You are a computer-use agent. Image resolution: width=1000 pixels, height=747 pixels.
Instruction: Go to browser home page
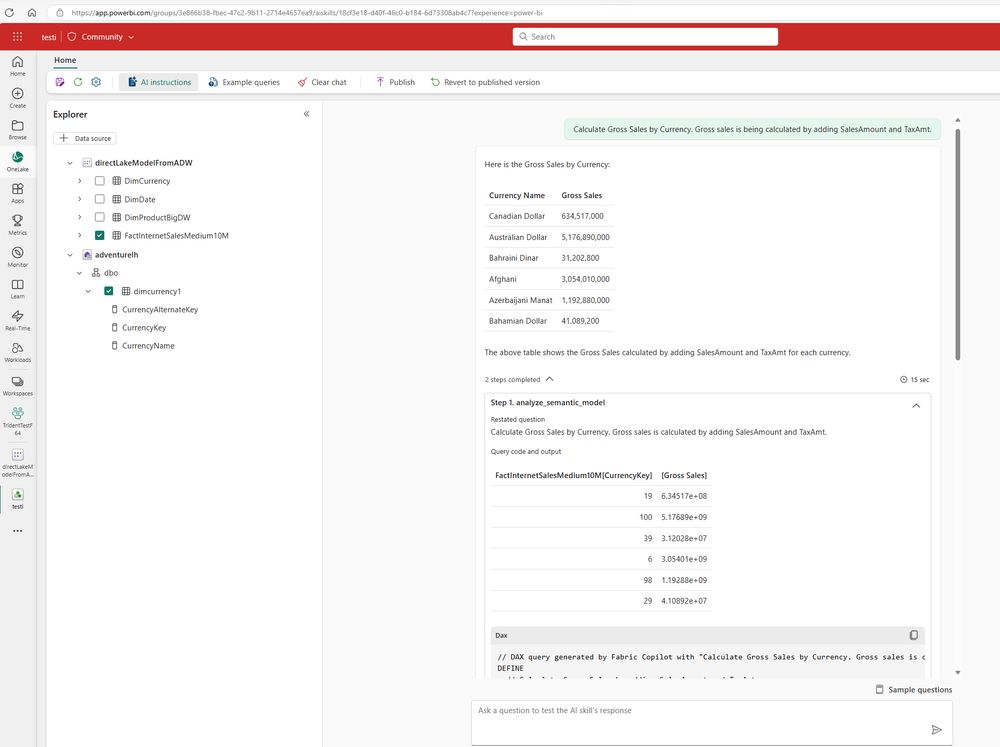coord(32,13)
